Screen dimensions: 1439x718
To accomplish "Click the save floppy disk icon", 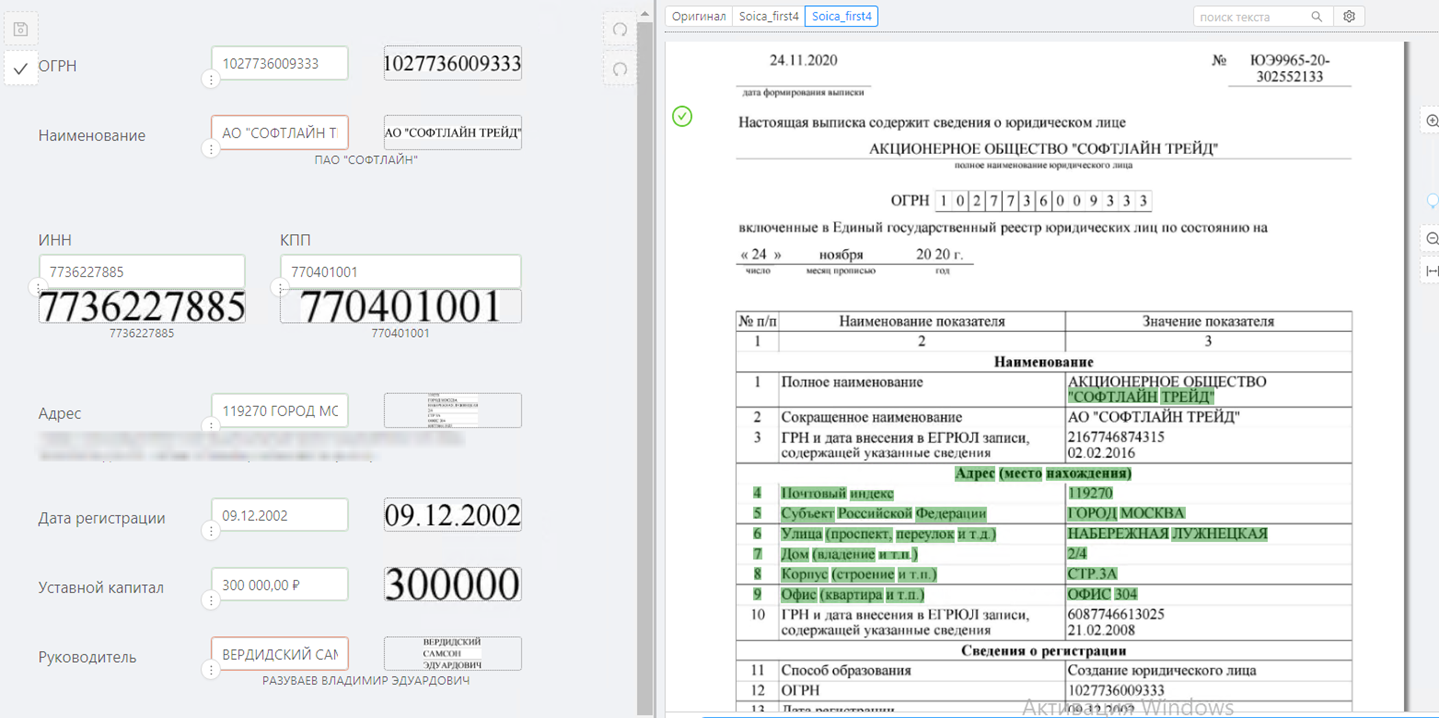I will coord(20,29).
